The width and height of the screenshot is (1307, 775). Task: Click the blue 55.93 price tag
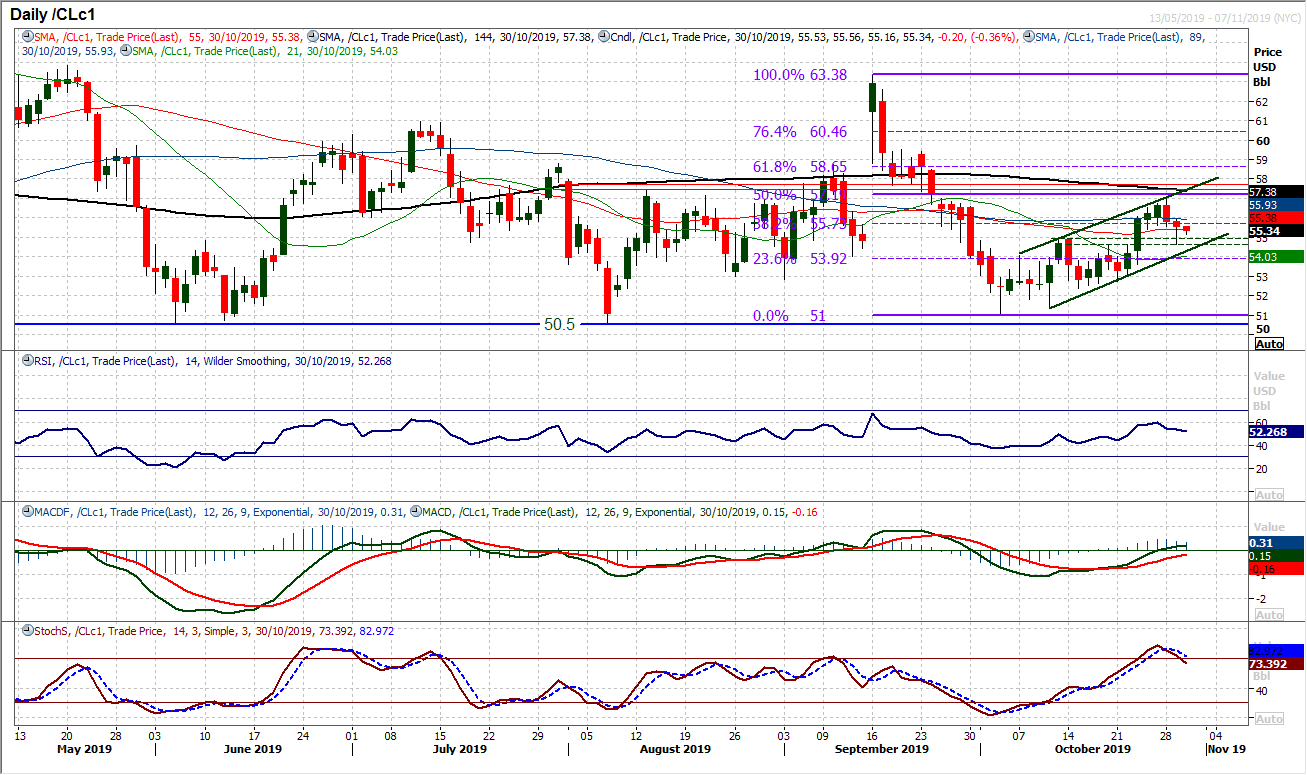(x=1278, y=204)
